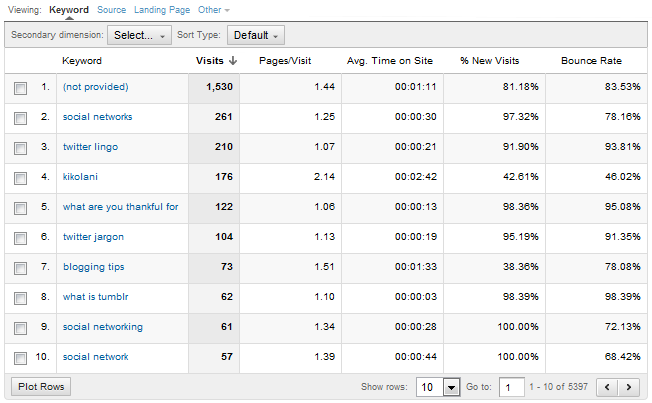The image size is (652, 403).
Task: Sort by the Keyword column header
Action: point(82,61)
